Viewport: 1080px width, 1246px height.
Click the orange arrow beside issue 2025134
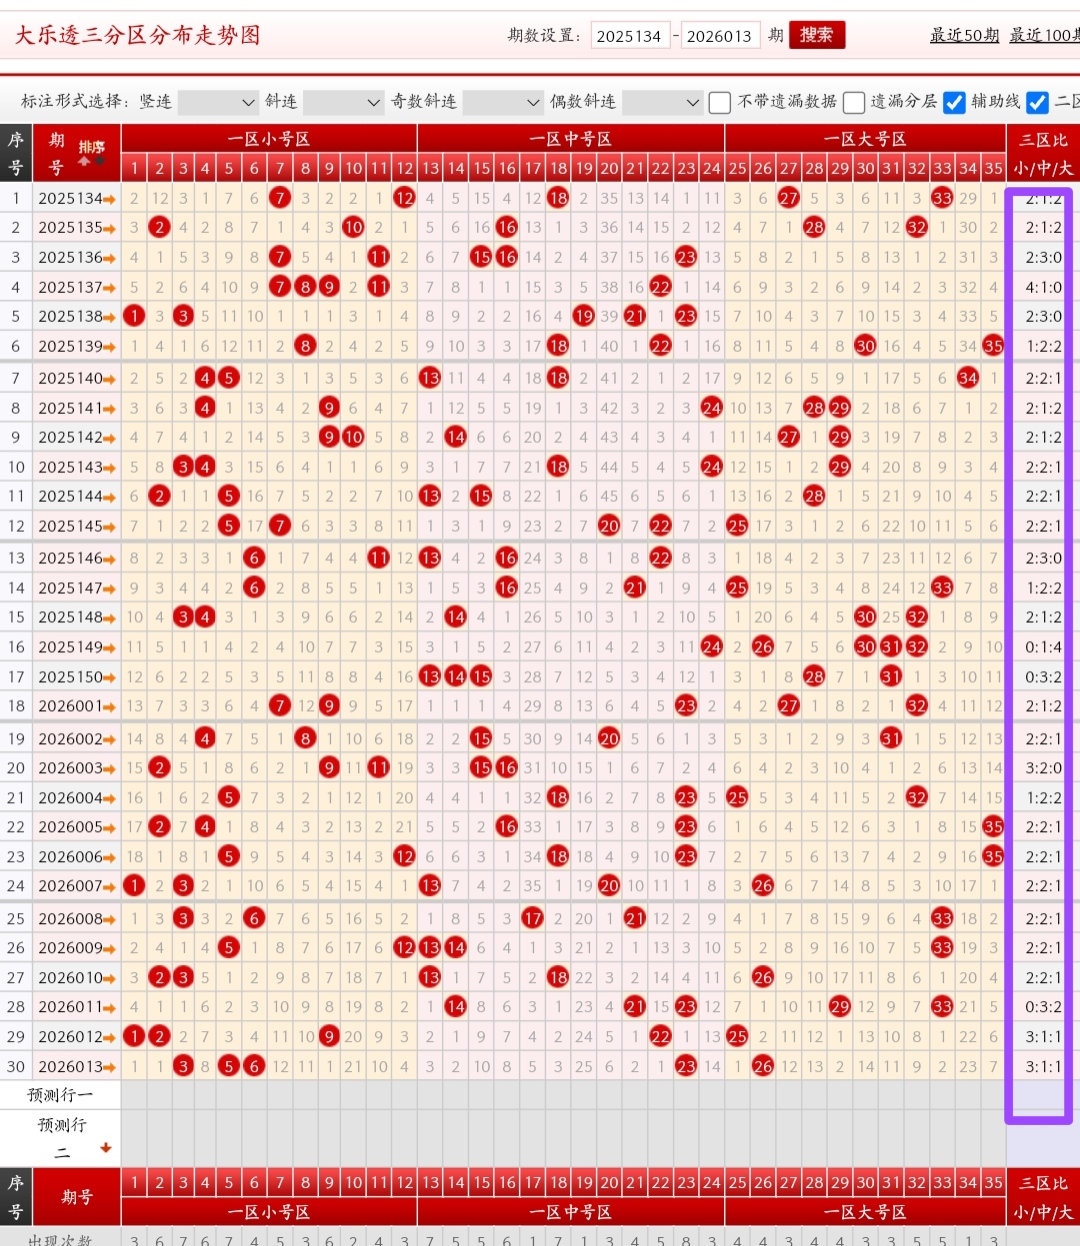(109, 199)
